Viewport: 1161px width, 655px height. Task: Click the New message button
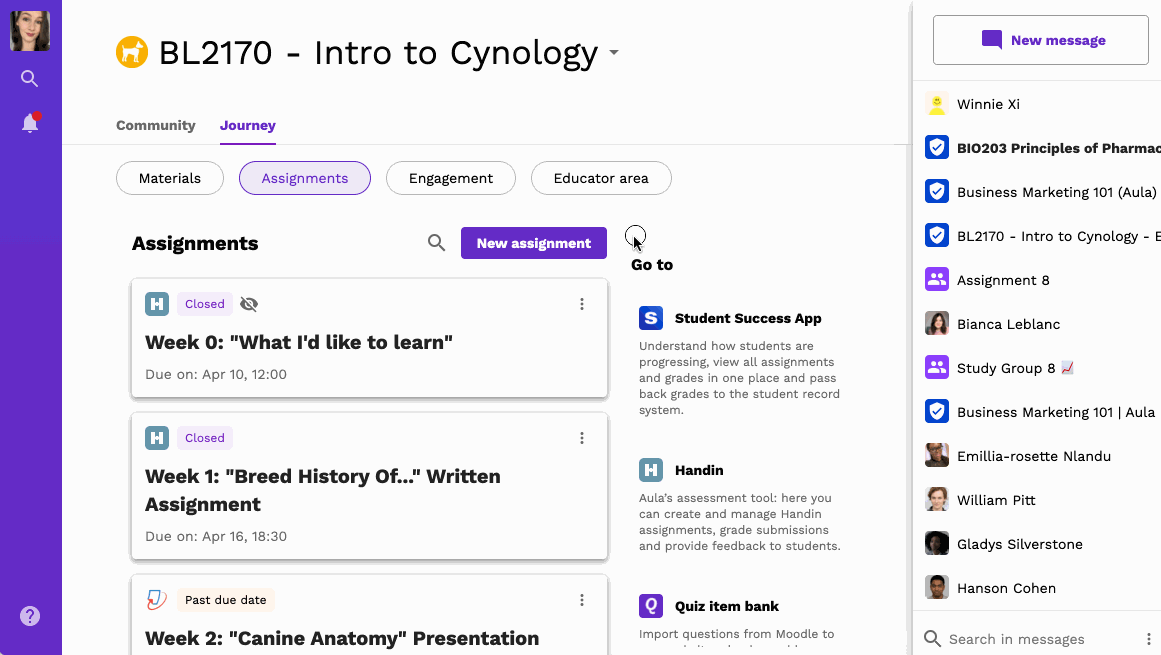1040,40
